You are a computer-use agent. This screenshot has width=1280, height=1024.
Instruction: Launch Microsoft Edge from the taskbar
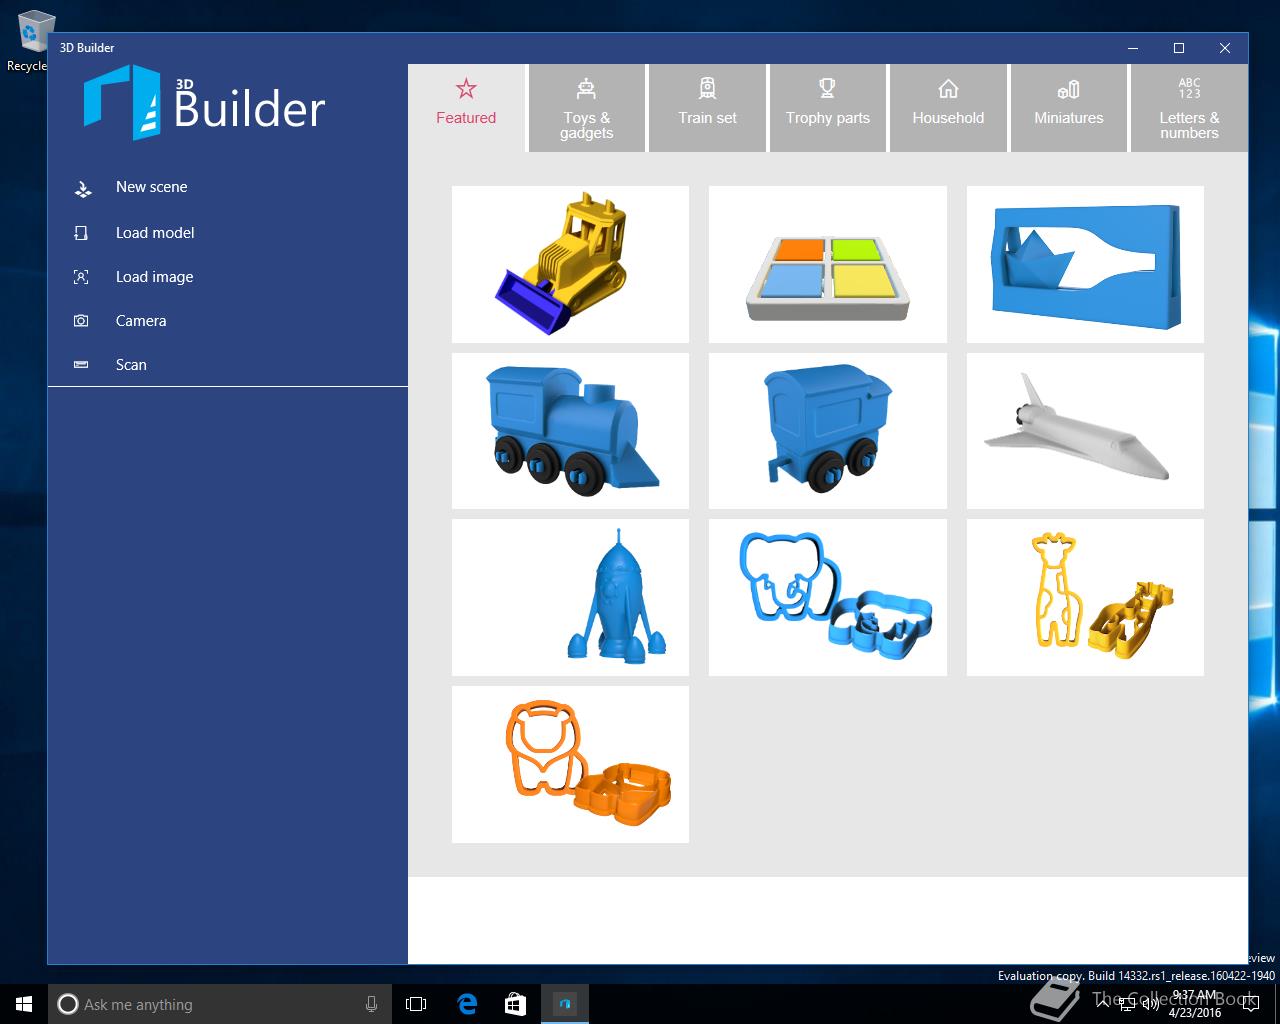point(467,1004)
